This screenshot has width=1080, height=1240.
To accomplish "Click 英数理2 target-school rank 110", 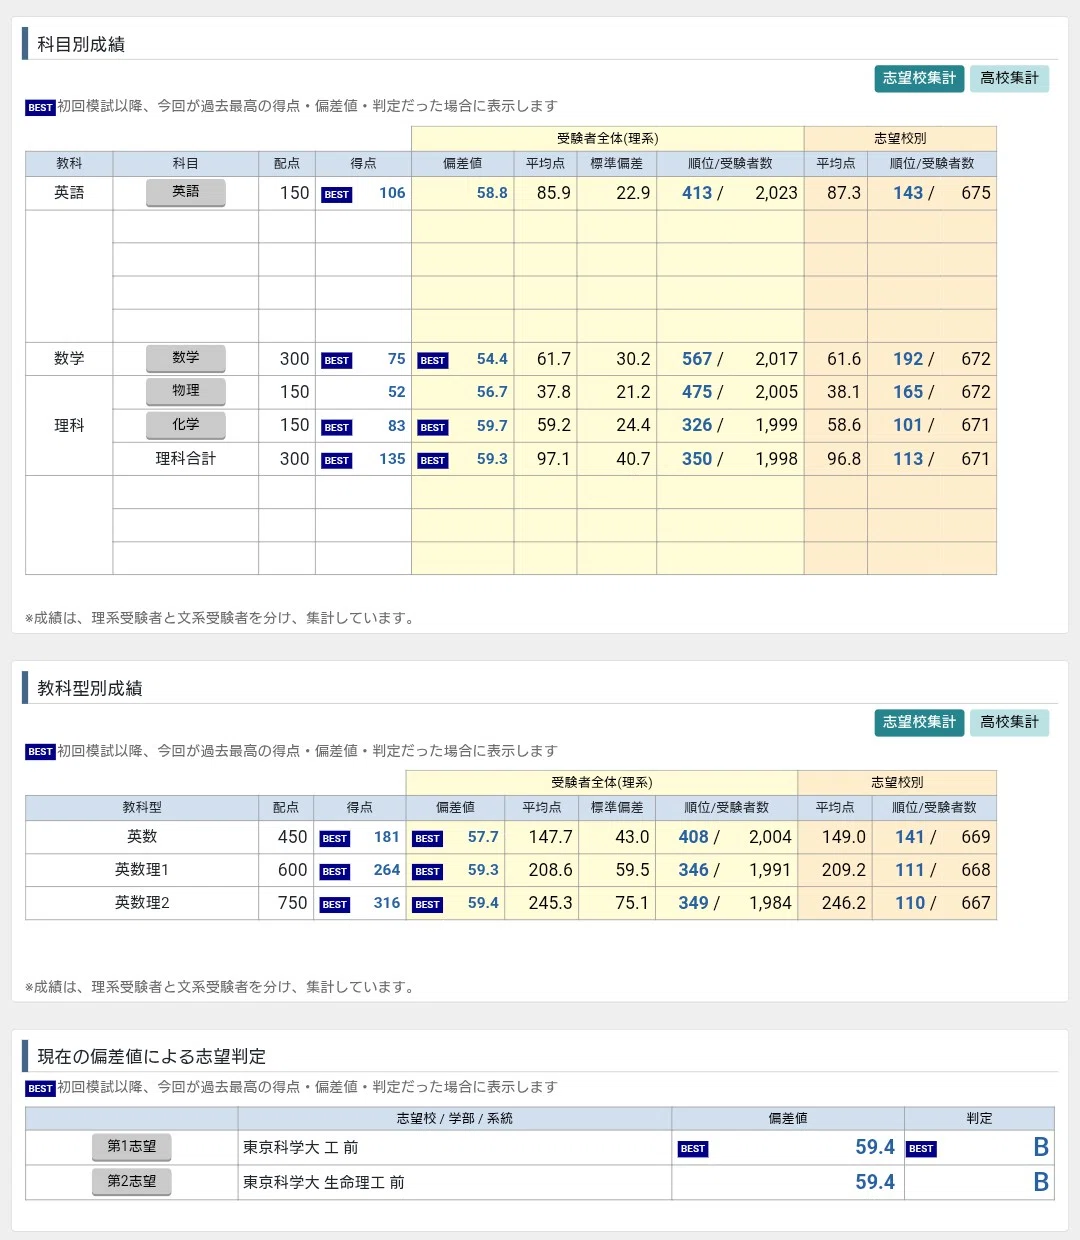I will coord(910,903).
